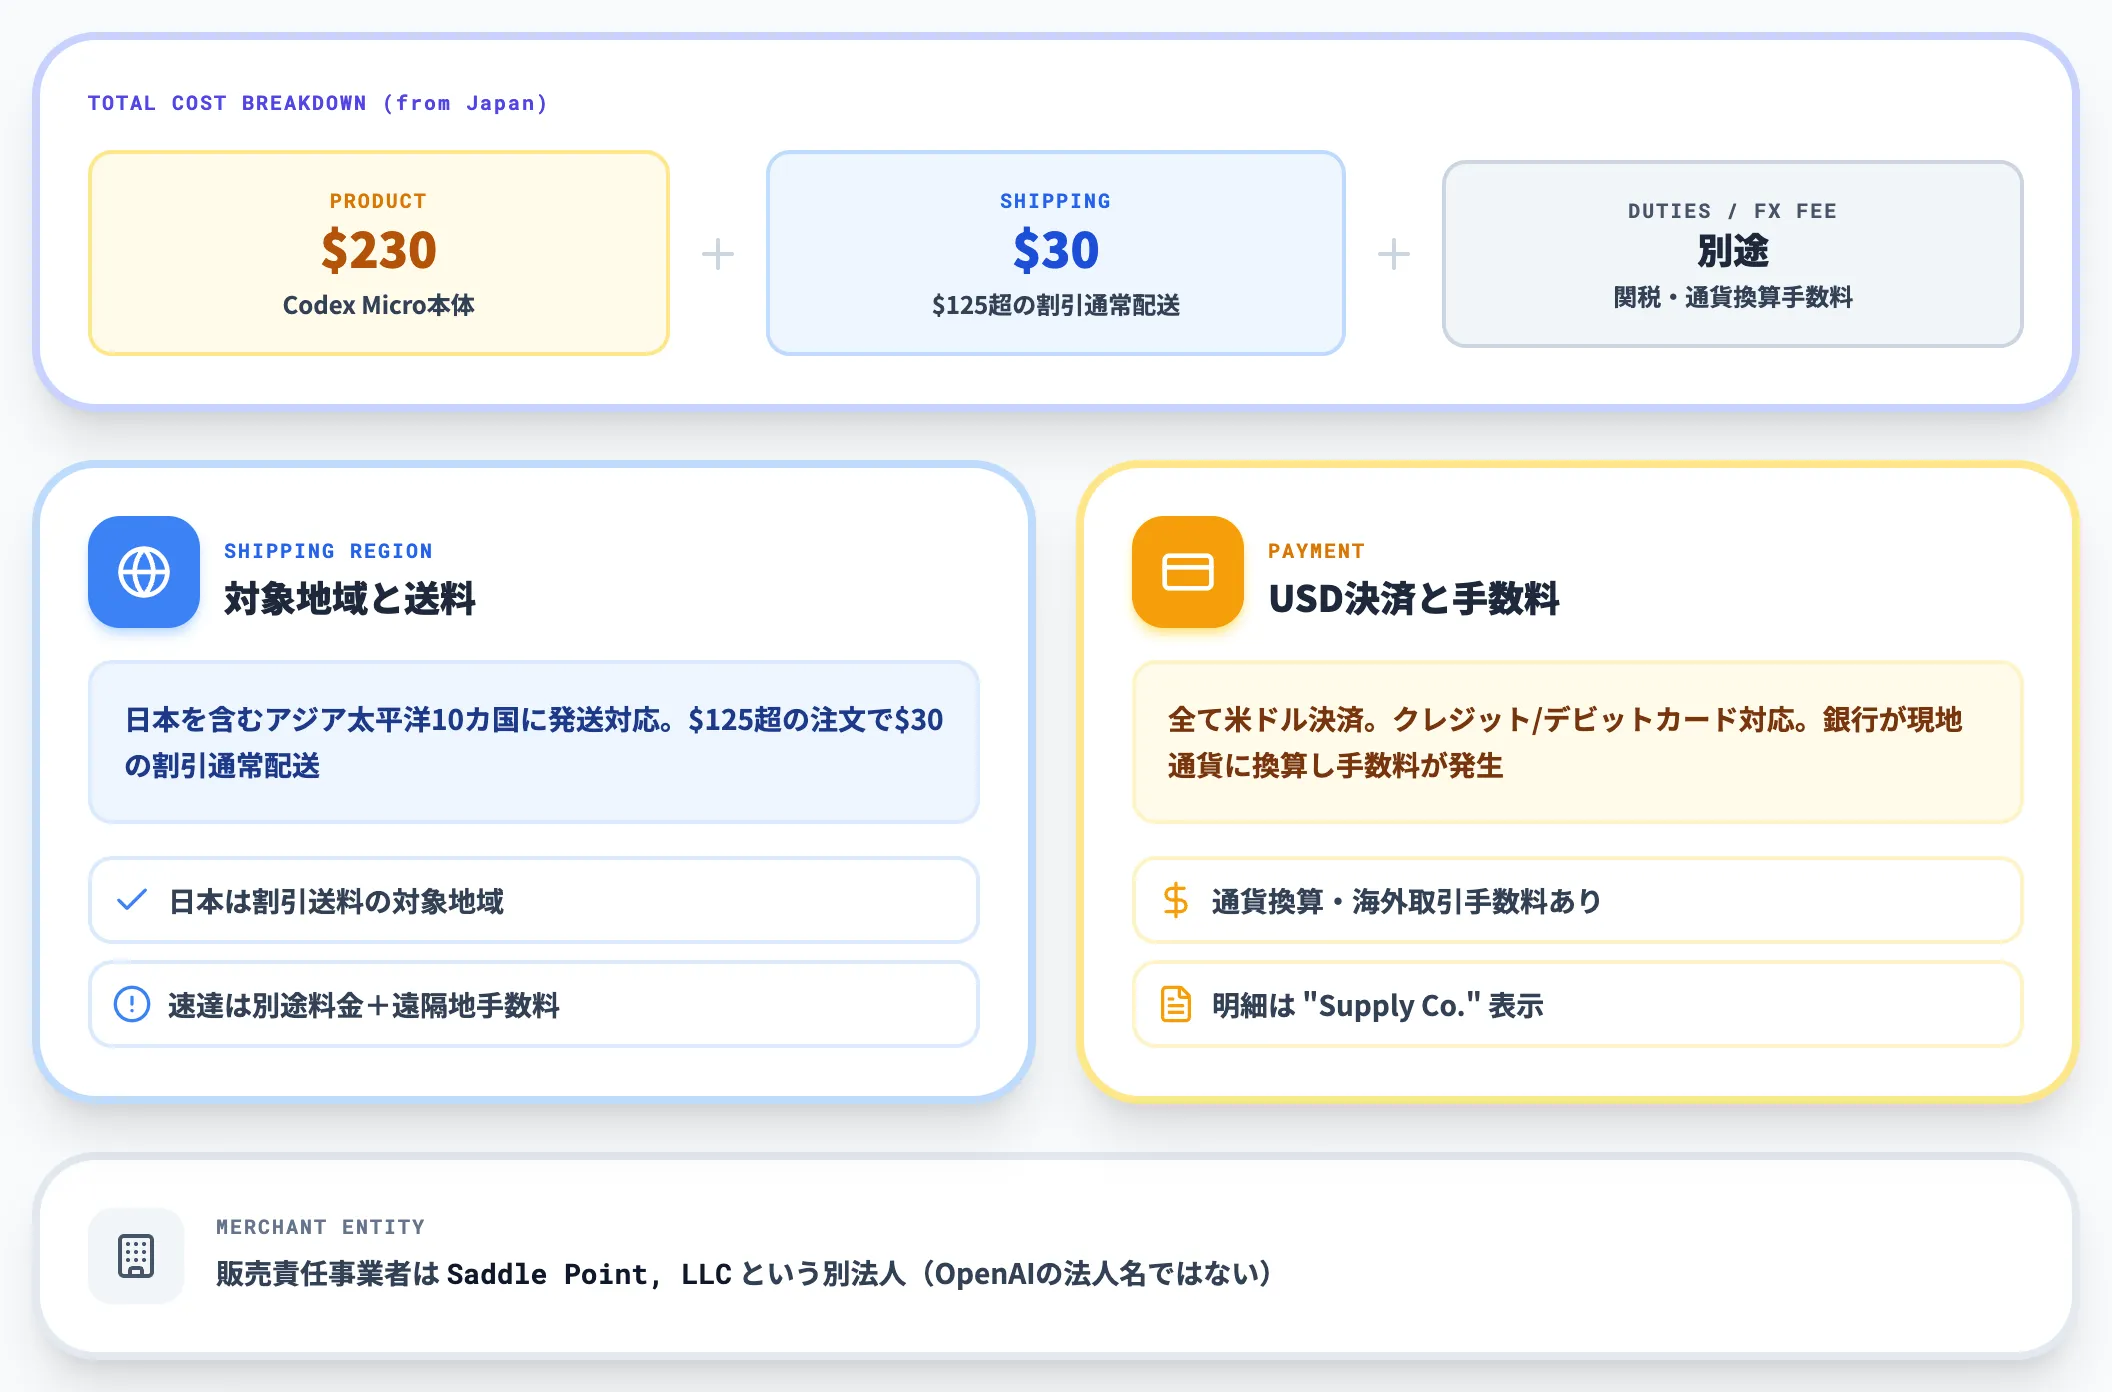Click the blue summary box about アジア太平洋10カ国
This screenshot has width=2112, height=1392.
click(534, 742)
